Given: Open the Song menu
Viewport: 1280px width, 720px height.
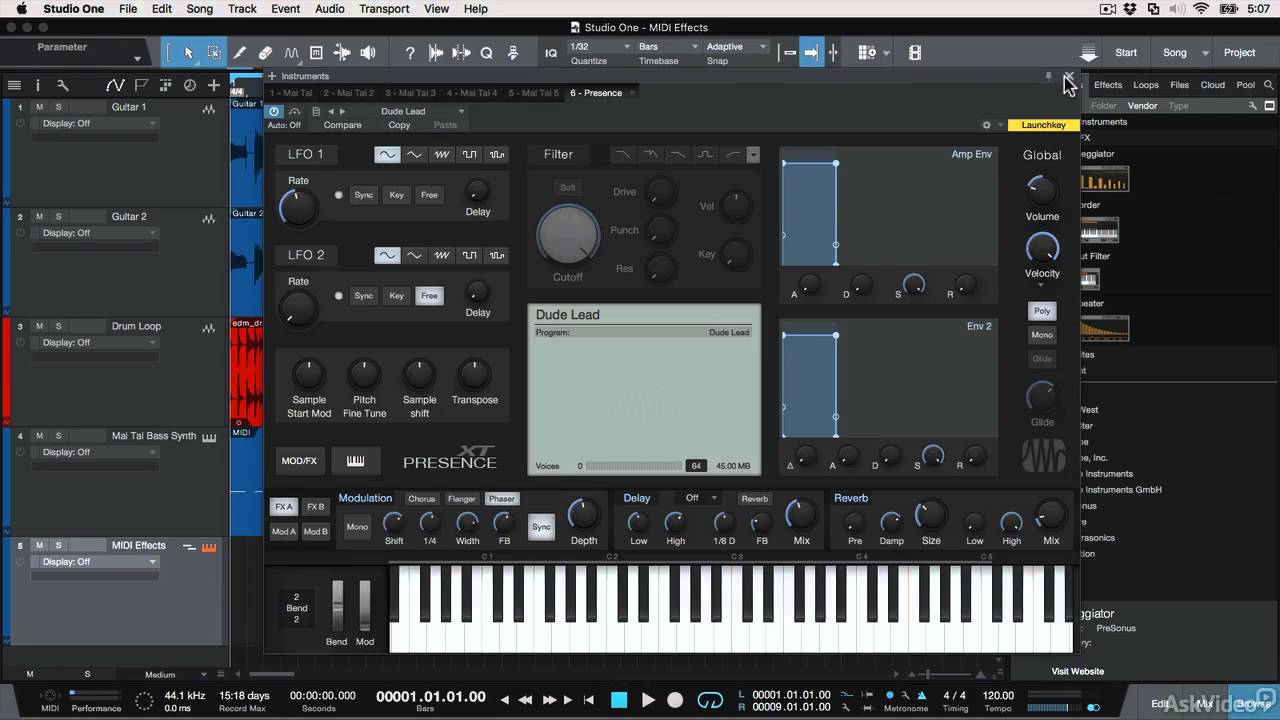Looking at the screenshot, I should click(x=199, y=9).
